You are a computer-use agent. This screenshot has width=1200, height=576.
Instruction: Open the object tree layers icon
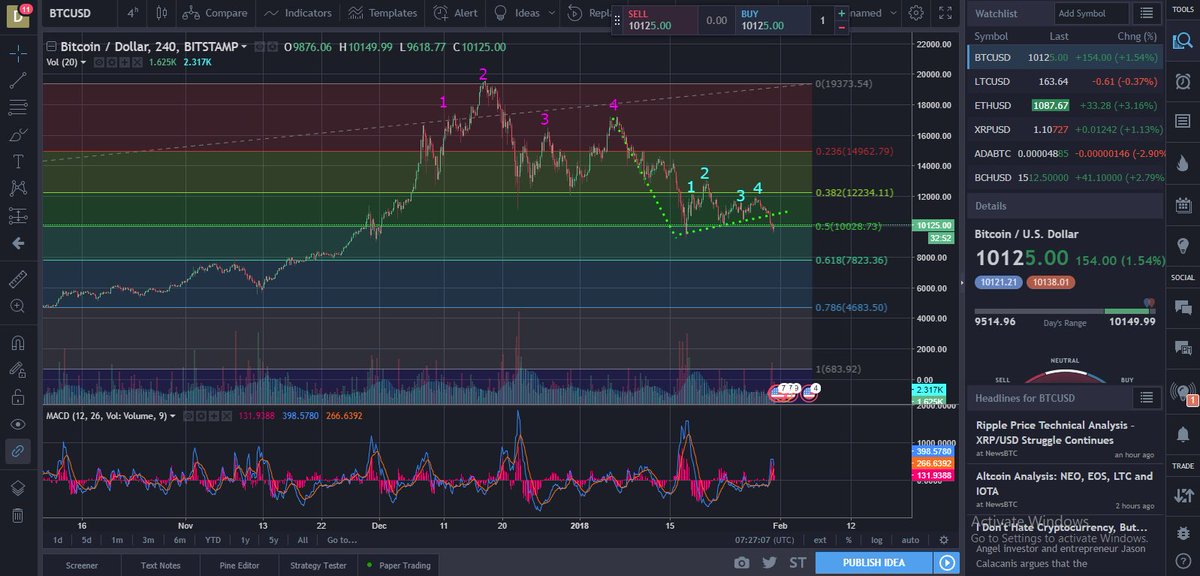17,488
